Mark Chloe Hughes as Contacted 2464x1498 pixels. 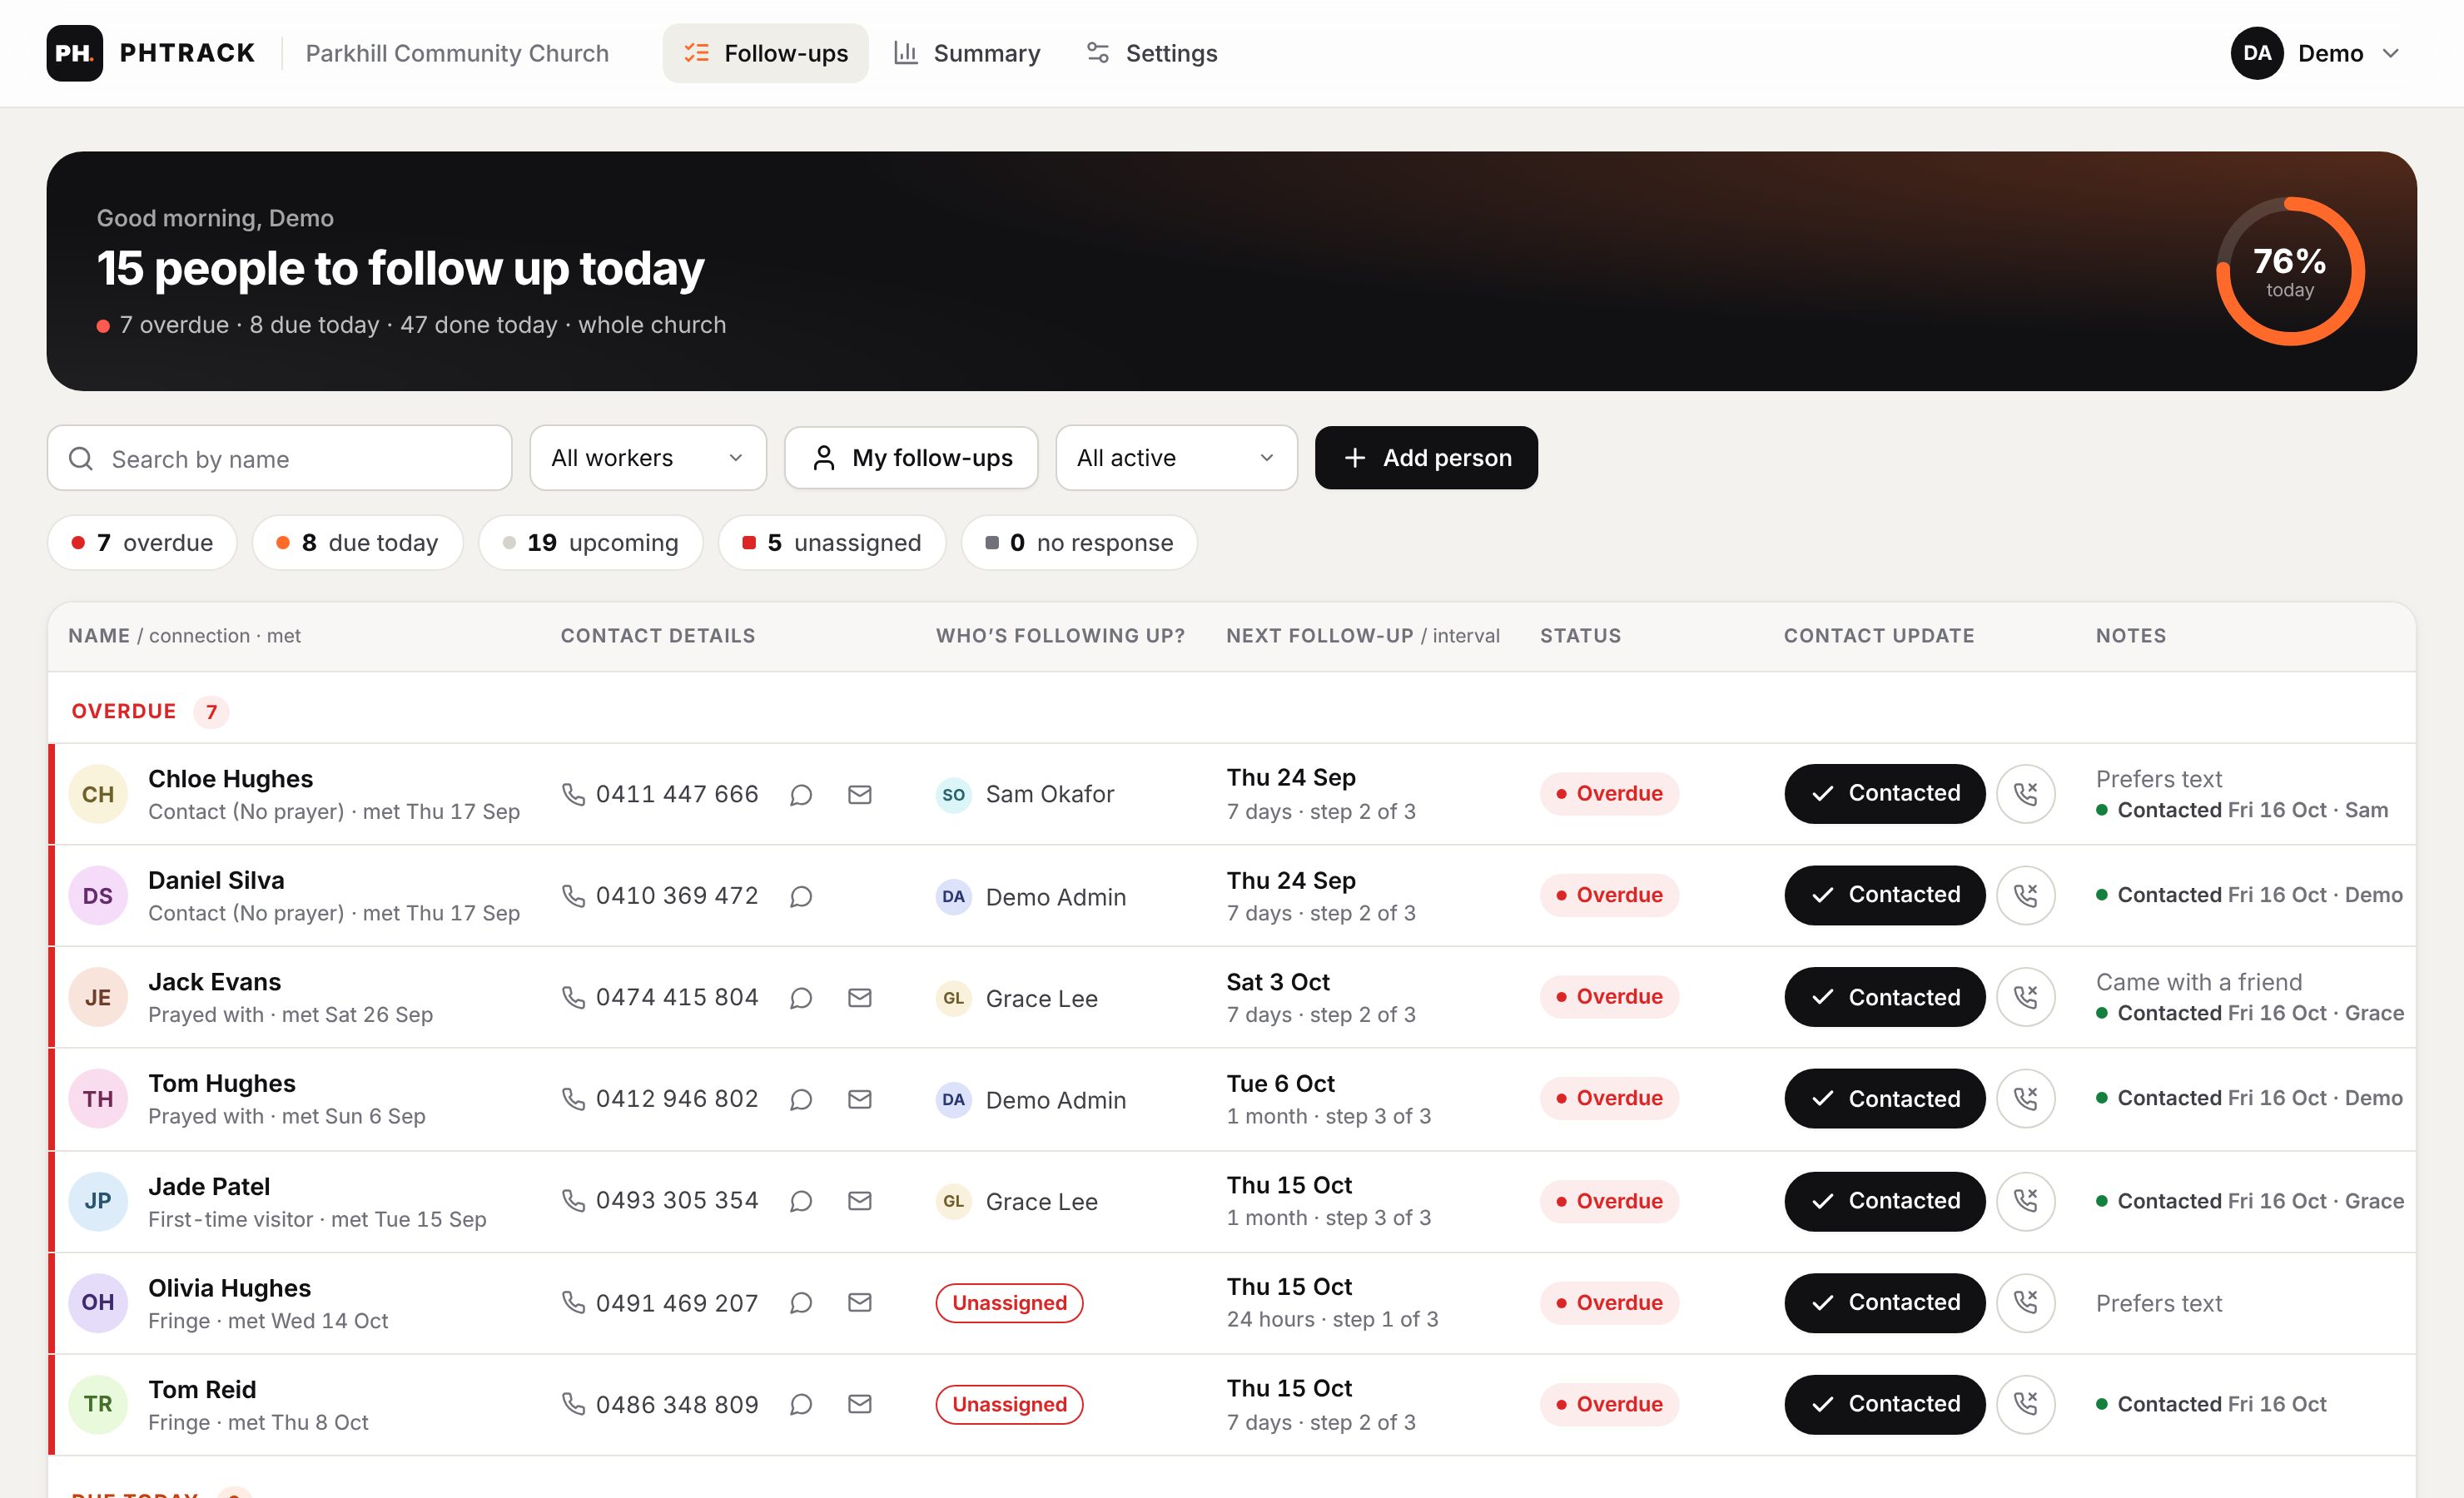tap(1884, 794)
